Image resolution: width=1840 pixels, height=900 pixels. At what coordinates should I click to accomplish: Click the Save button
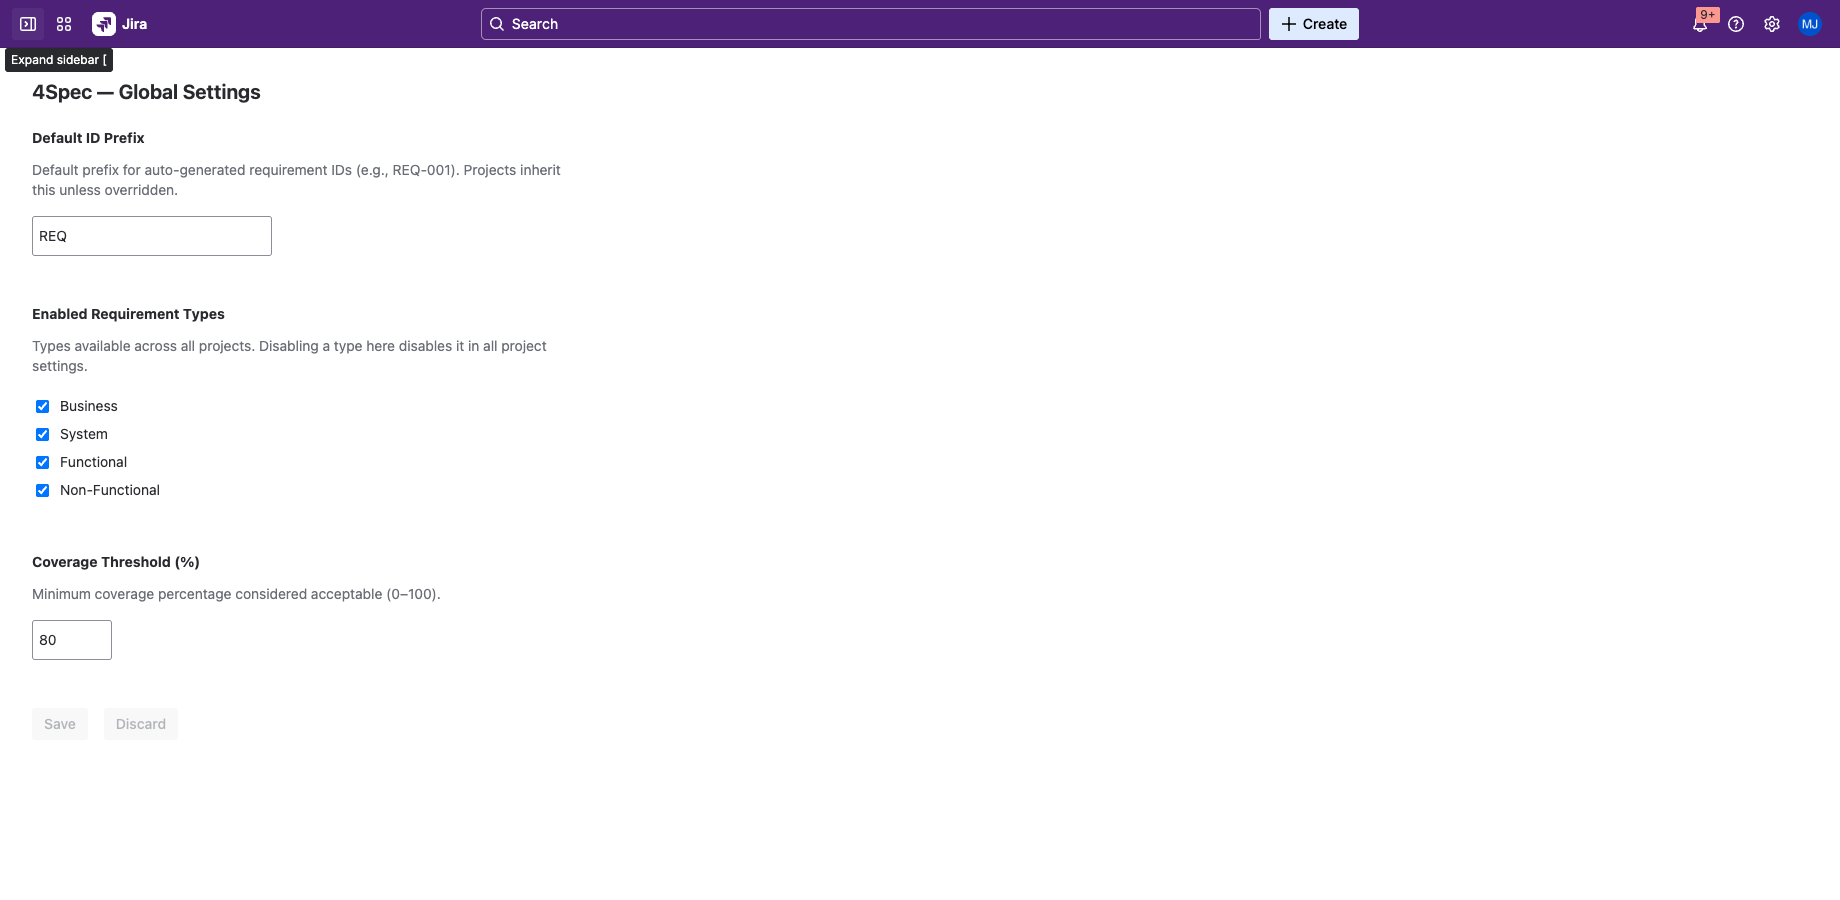[x=60, y=724]
